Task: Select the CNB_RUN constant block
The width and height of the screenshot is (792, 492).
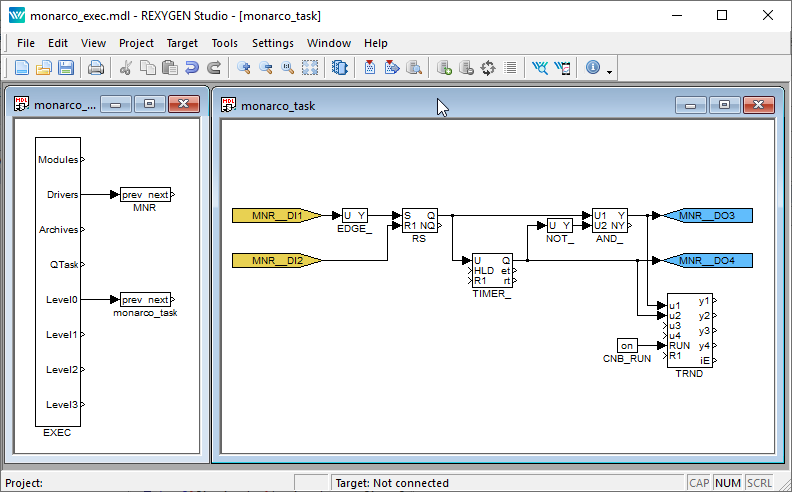Action: pyautogui.click(x=627, y=346)
